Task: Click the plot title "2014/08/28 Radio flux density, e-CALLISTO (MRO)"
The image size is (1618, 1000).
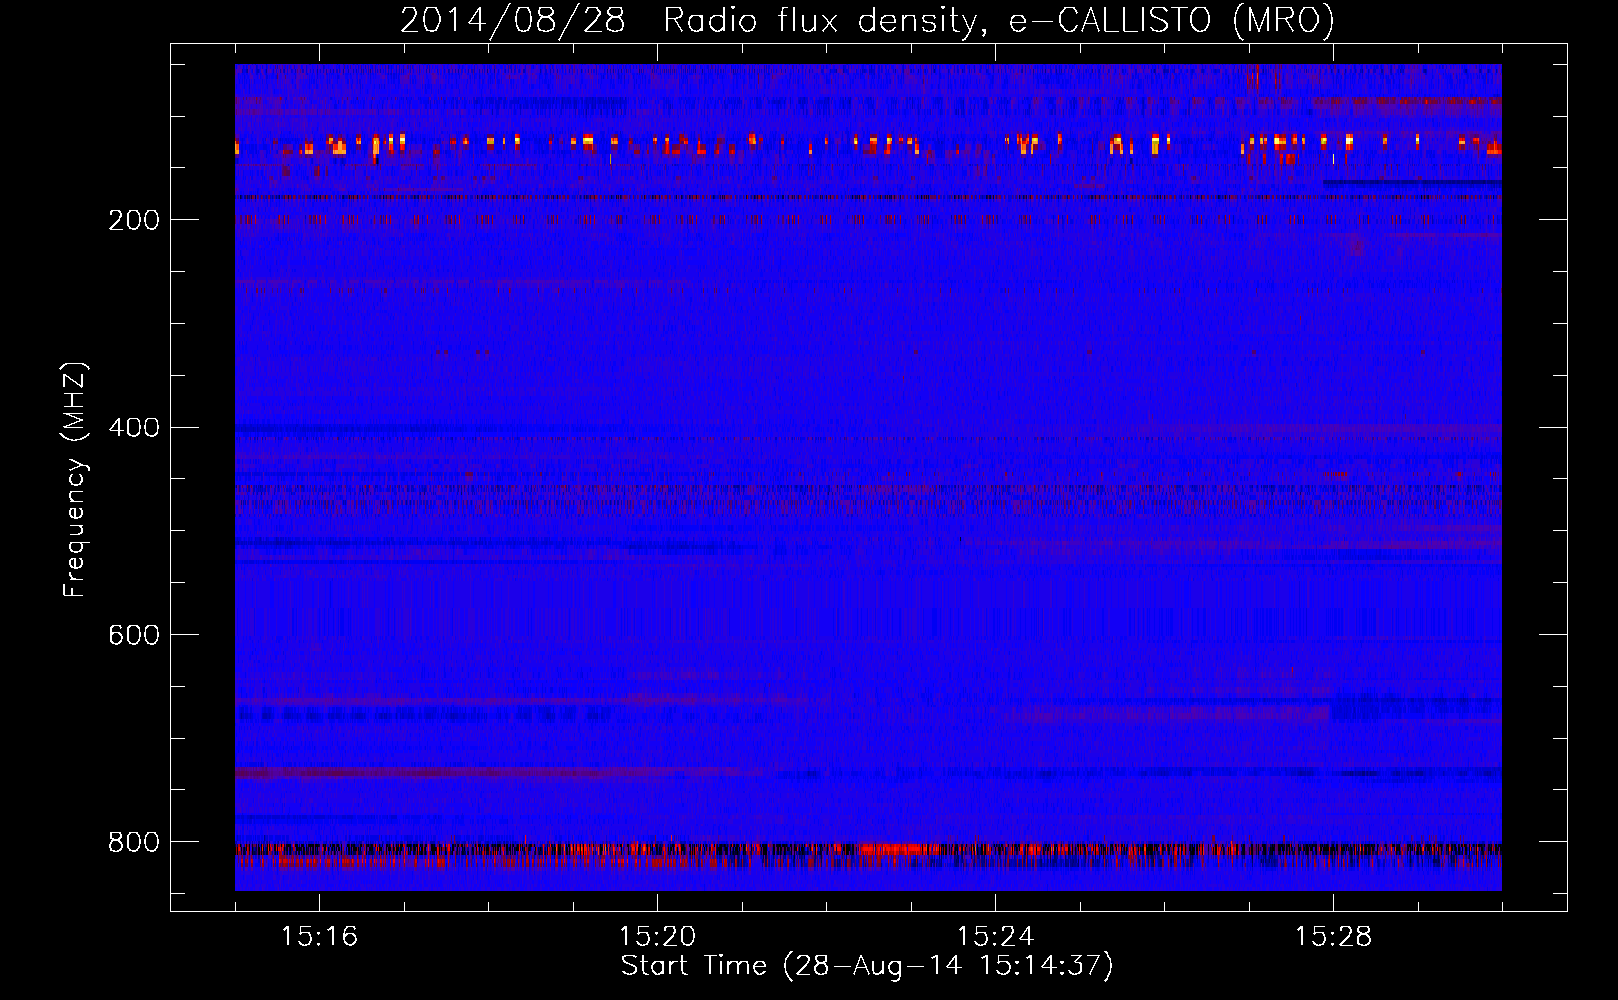Action: (x=867, y=20)
